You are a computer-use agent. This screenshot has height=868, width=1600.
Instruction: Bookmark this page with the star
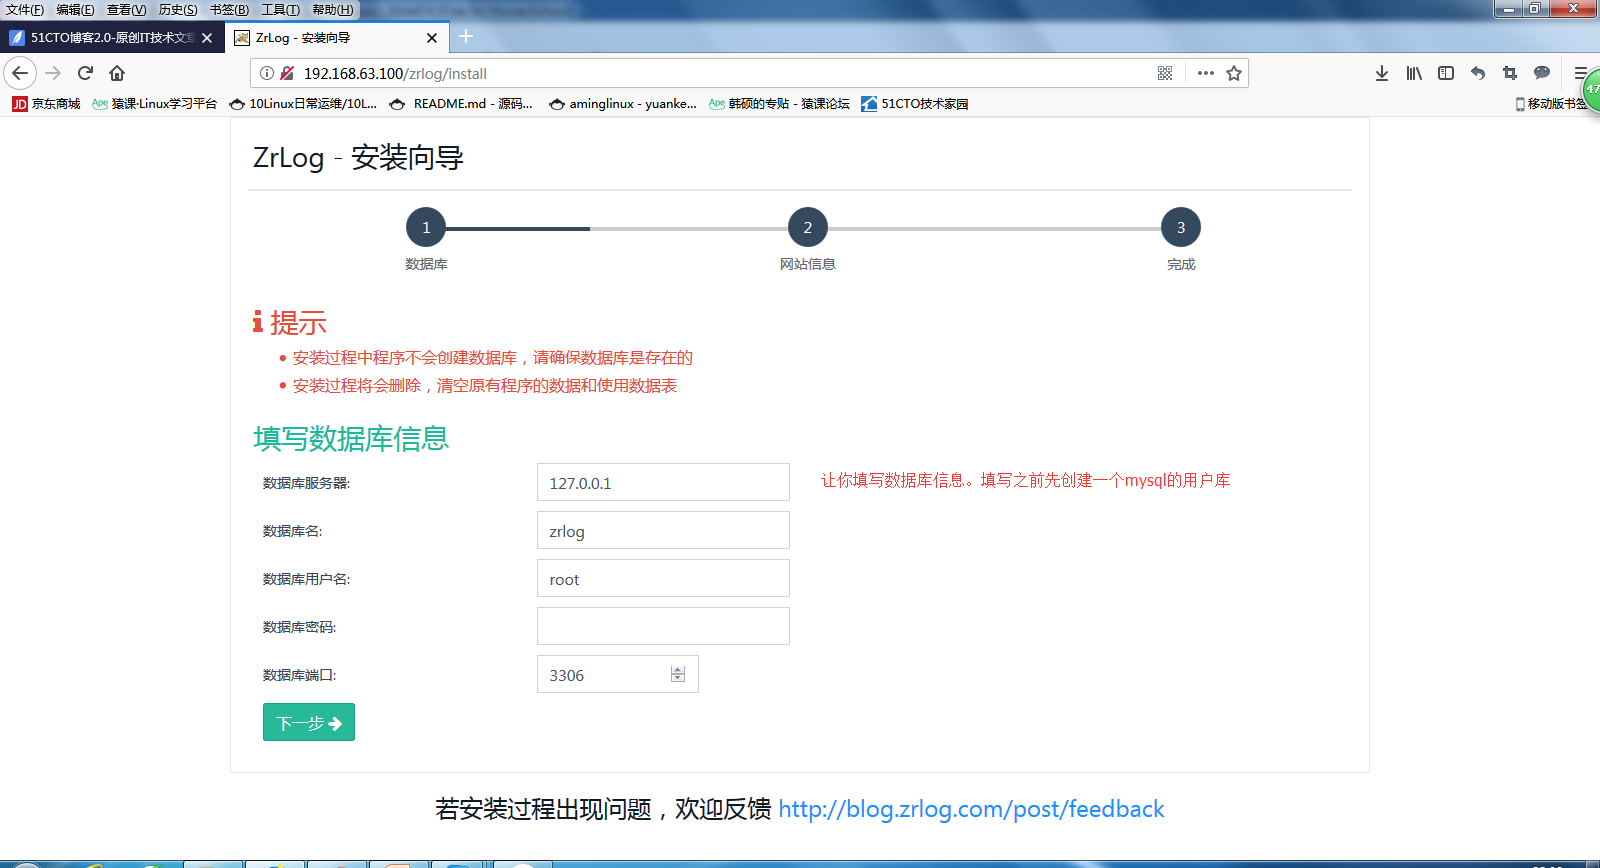(x=1234, y=73)
